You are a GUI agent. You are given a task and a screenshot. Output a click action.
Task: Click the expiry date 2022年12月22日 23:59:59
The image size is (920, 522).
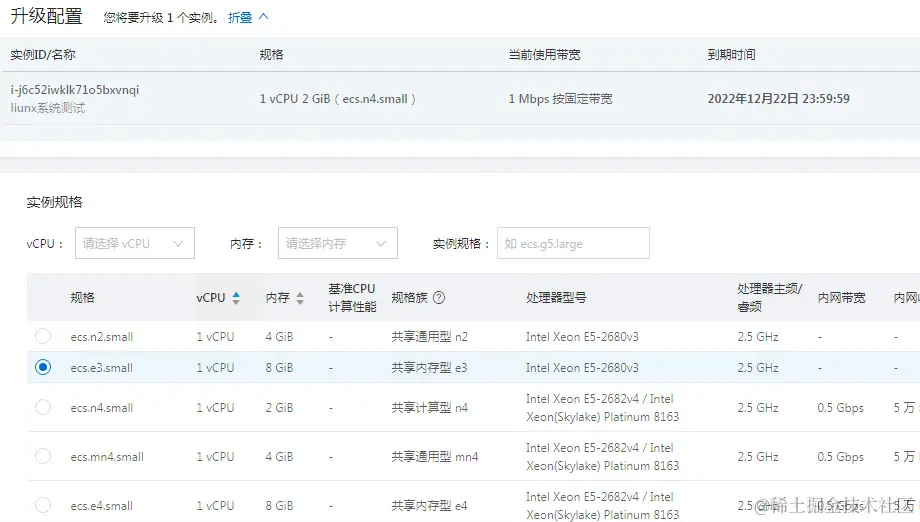779,99
